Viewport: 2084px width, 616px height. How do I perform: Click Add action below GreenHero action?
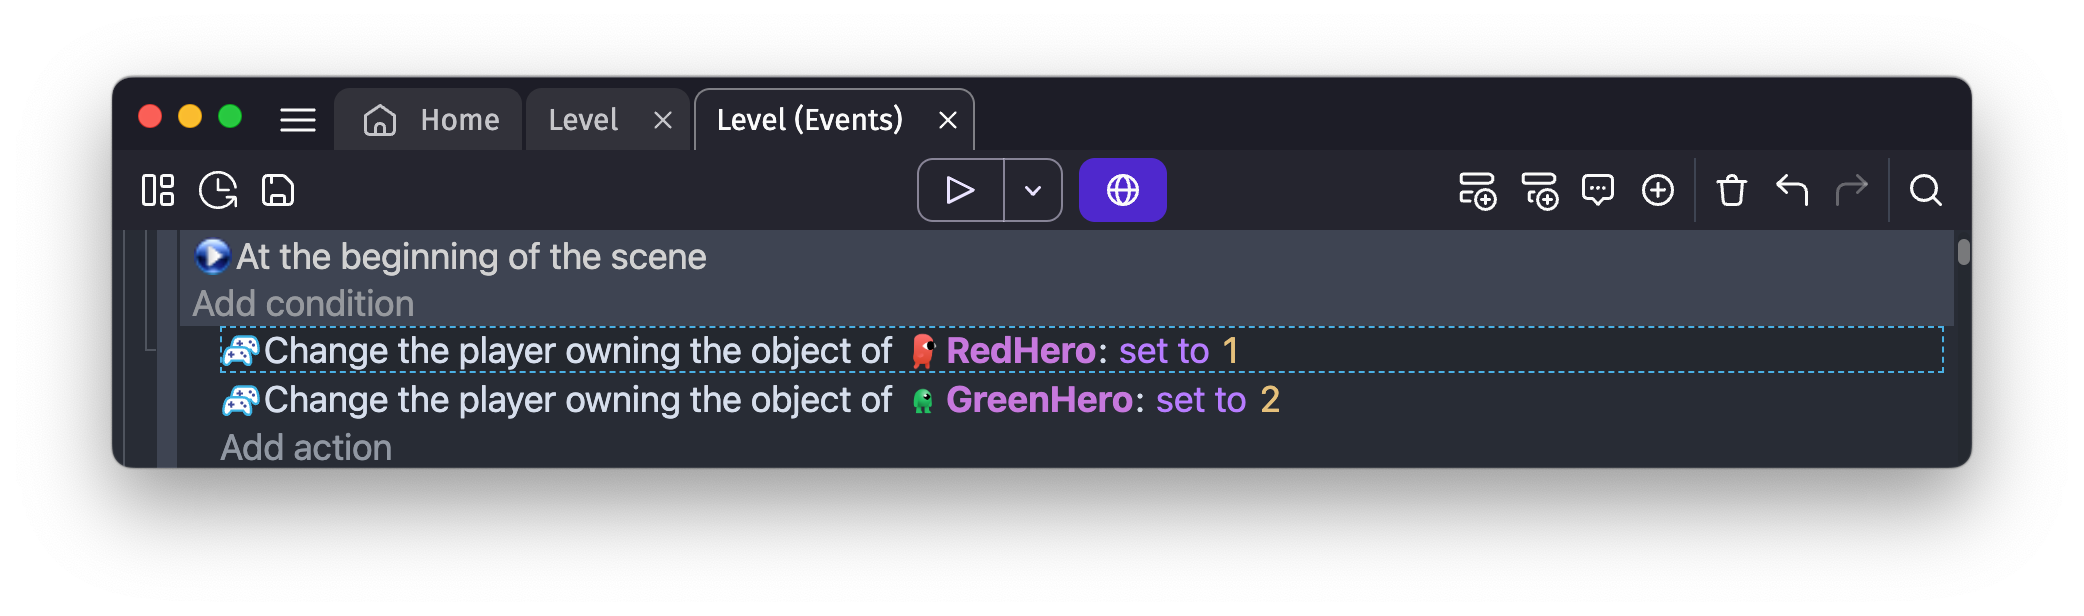click(305, 447)
